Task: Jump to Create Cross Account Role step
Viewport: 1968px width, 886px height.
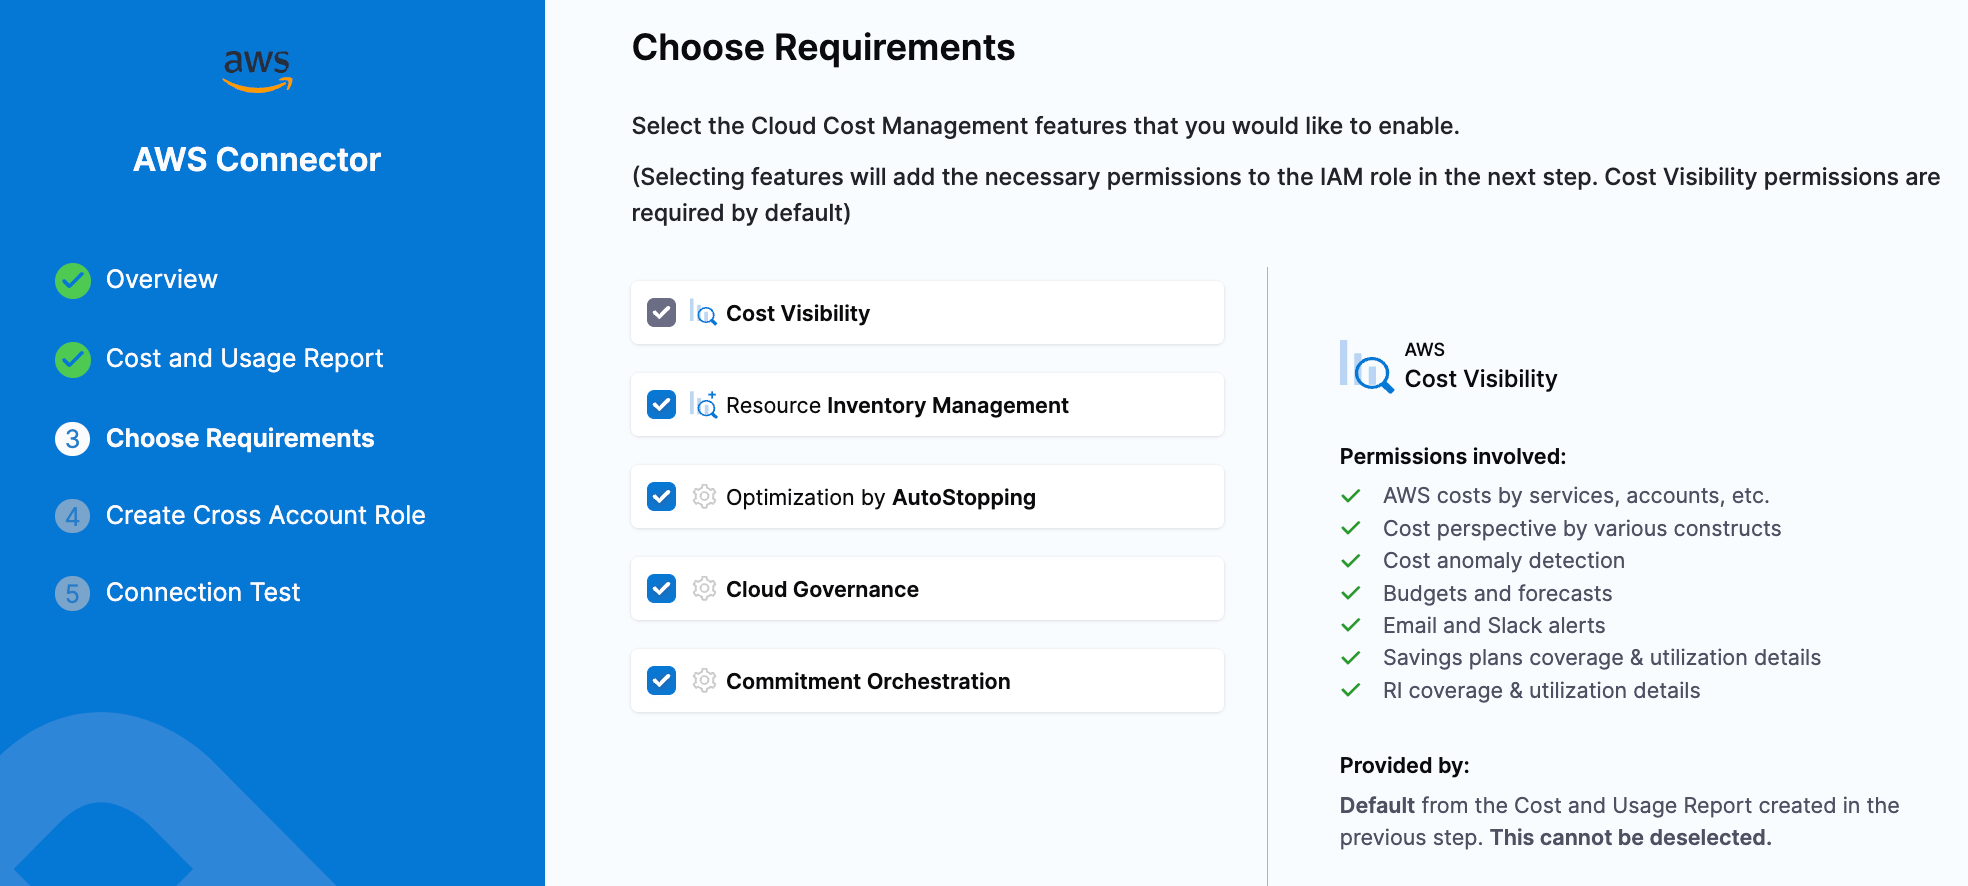Action: (x=265, y=516)
